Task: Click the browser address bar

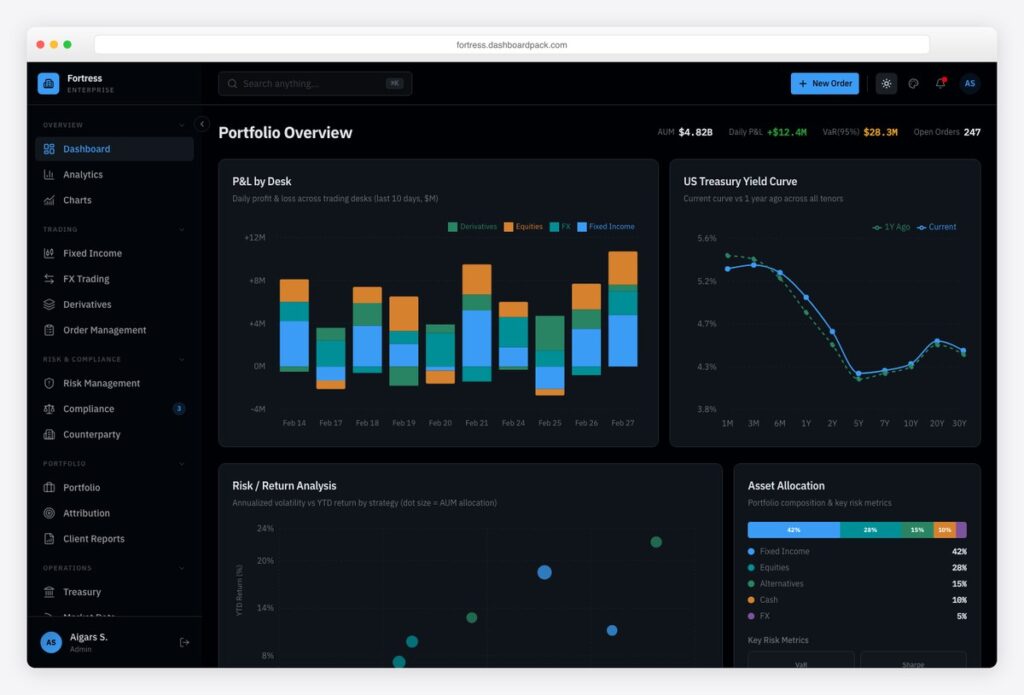Action: (x=512, y=45)
